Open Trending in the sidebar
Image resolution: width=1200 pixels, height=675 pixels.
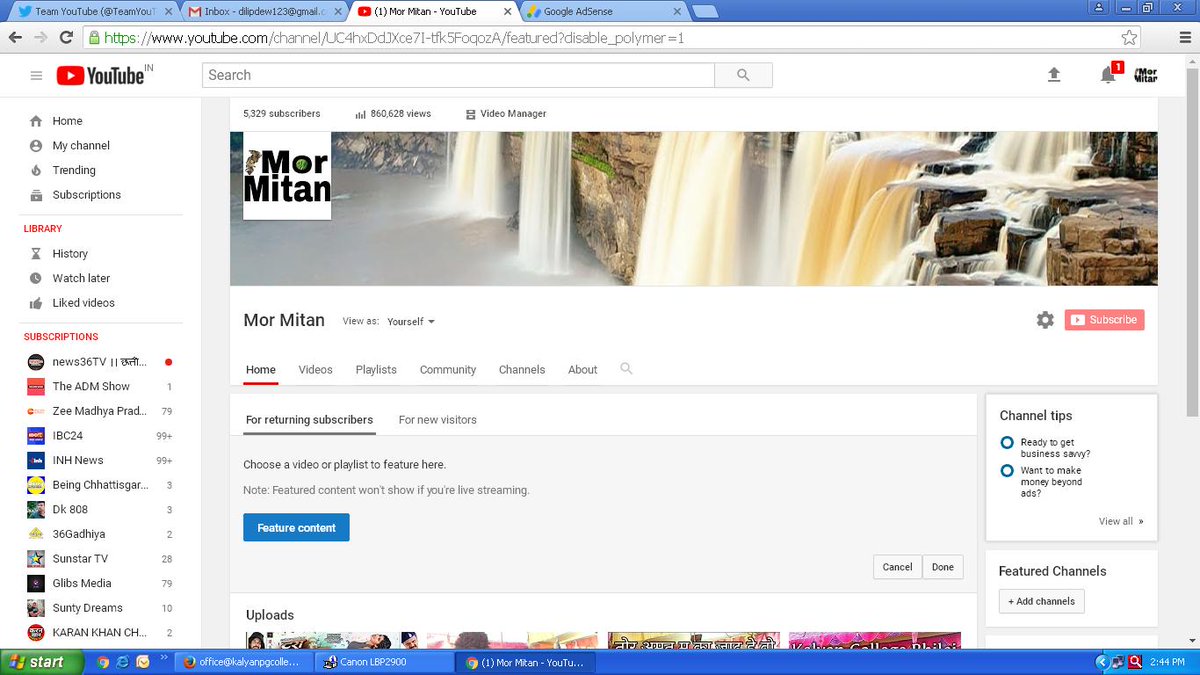[x=73, y=170]
